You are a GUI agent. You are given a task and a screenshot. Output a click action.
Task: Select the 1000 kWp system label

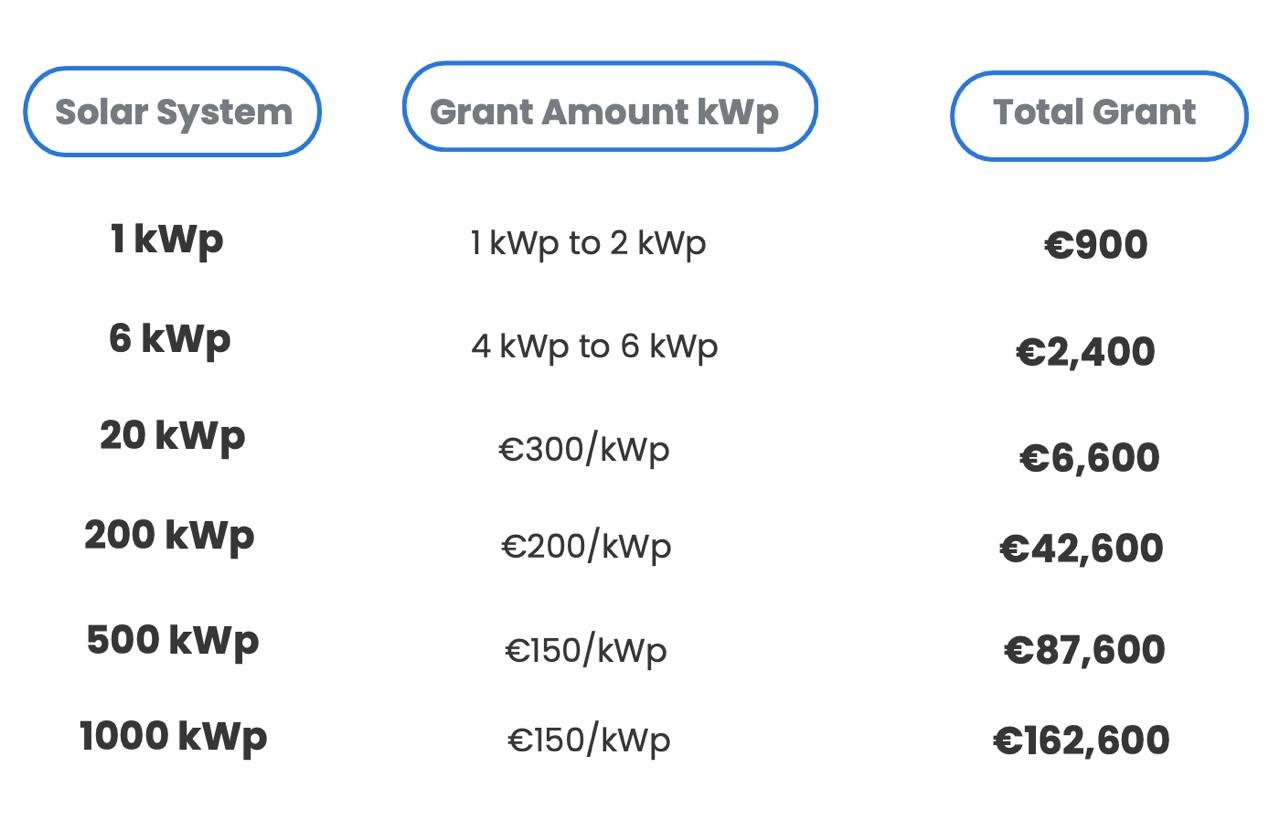tap(173, 737)
